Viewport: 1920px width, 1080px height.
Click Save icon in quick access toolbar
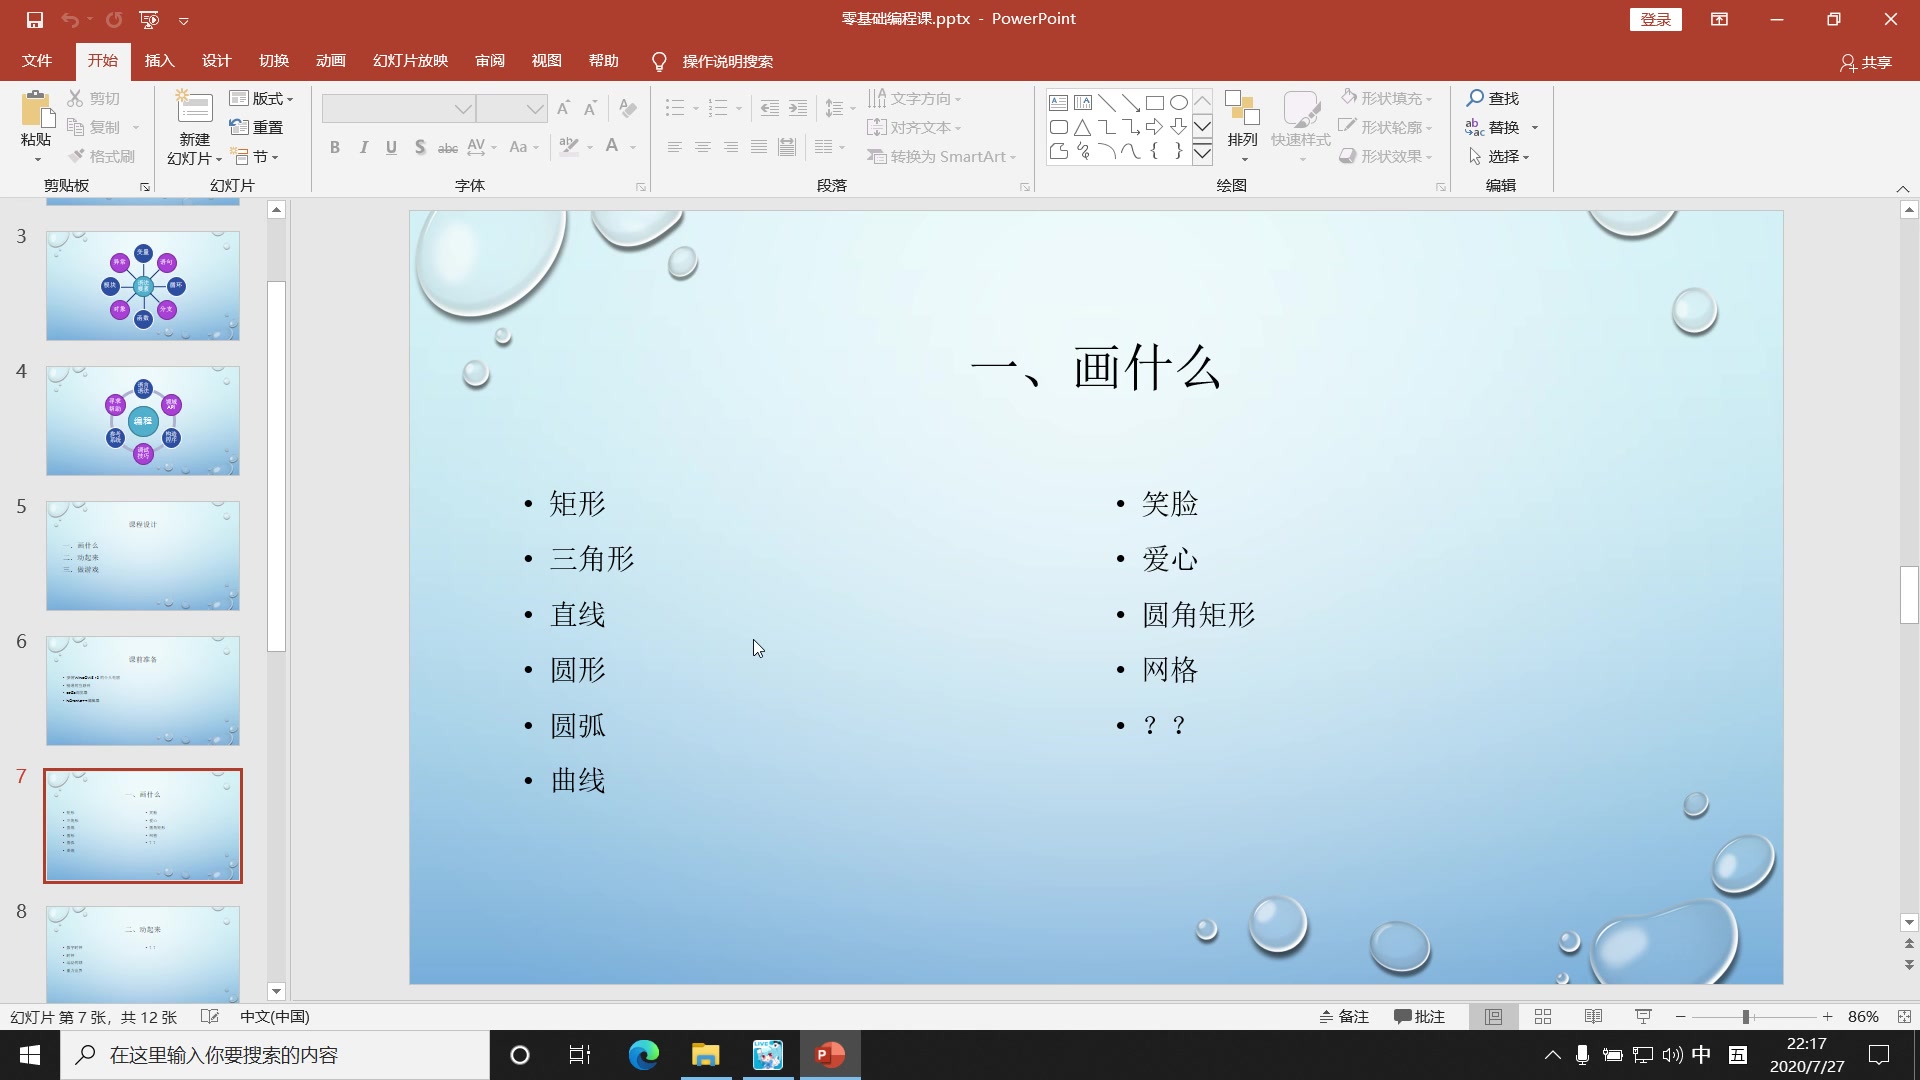[x=34, y=19]
